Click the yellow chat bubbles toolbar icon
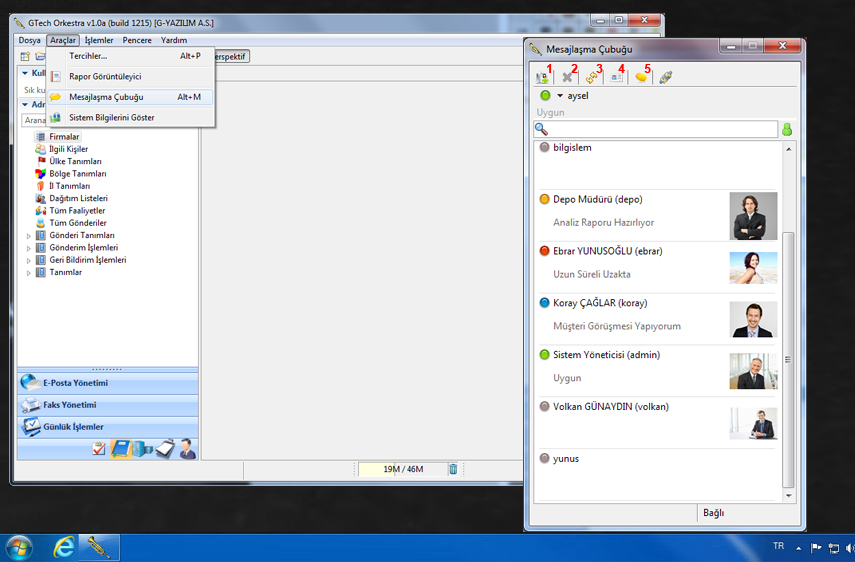The image size is (855, 562). click(x=641, y=77)
